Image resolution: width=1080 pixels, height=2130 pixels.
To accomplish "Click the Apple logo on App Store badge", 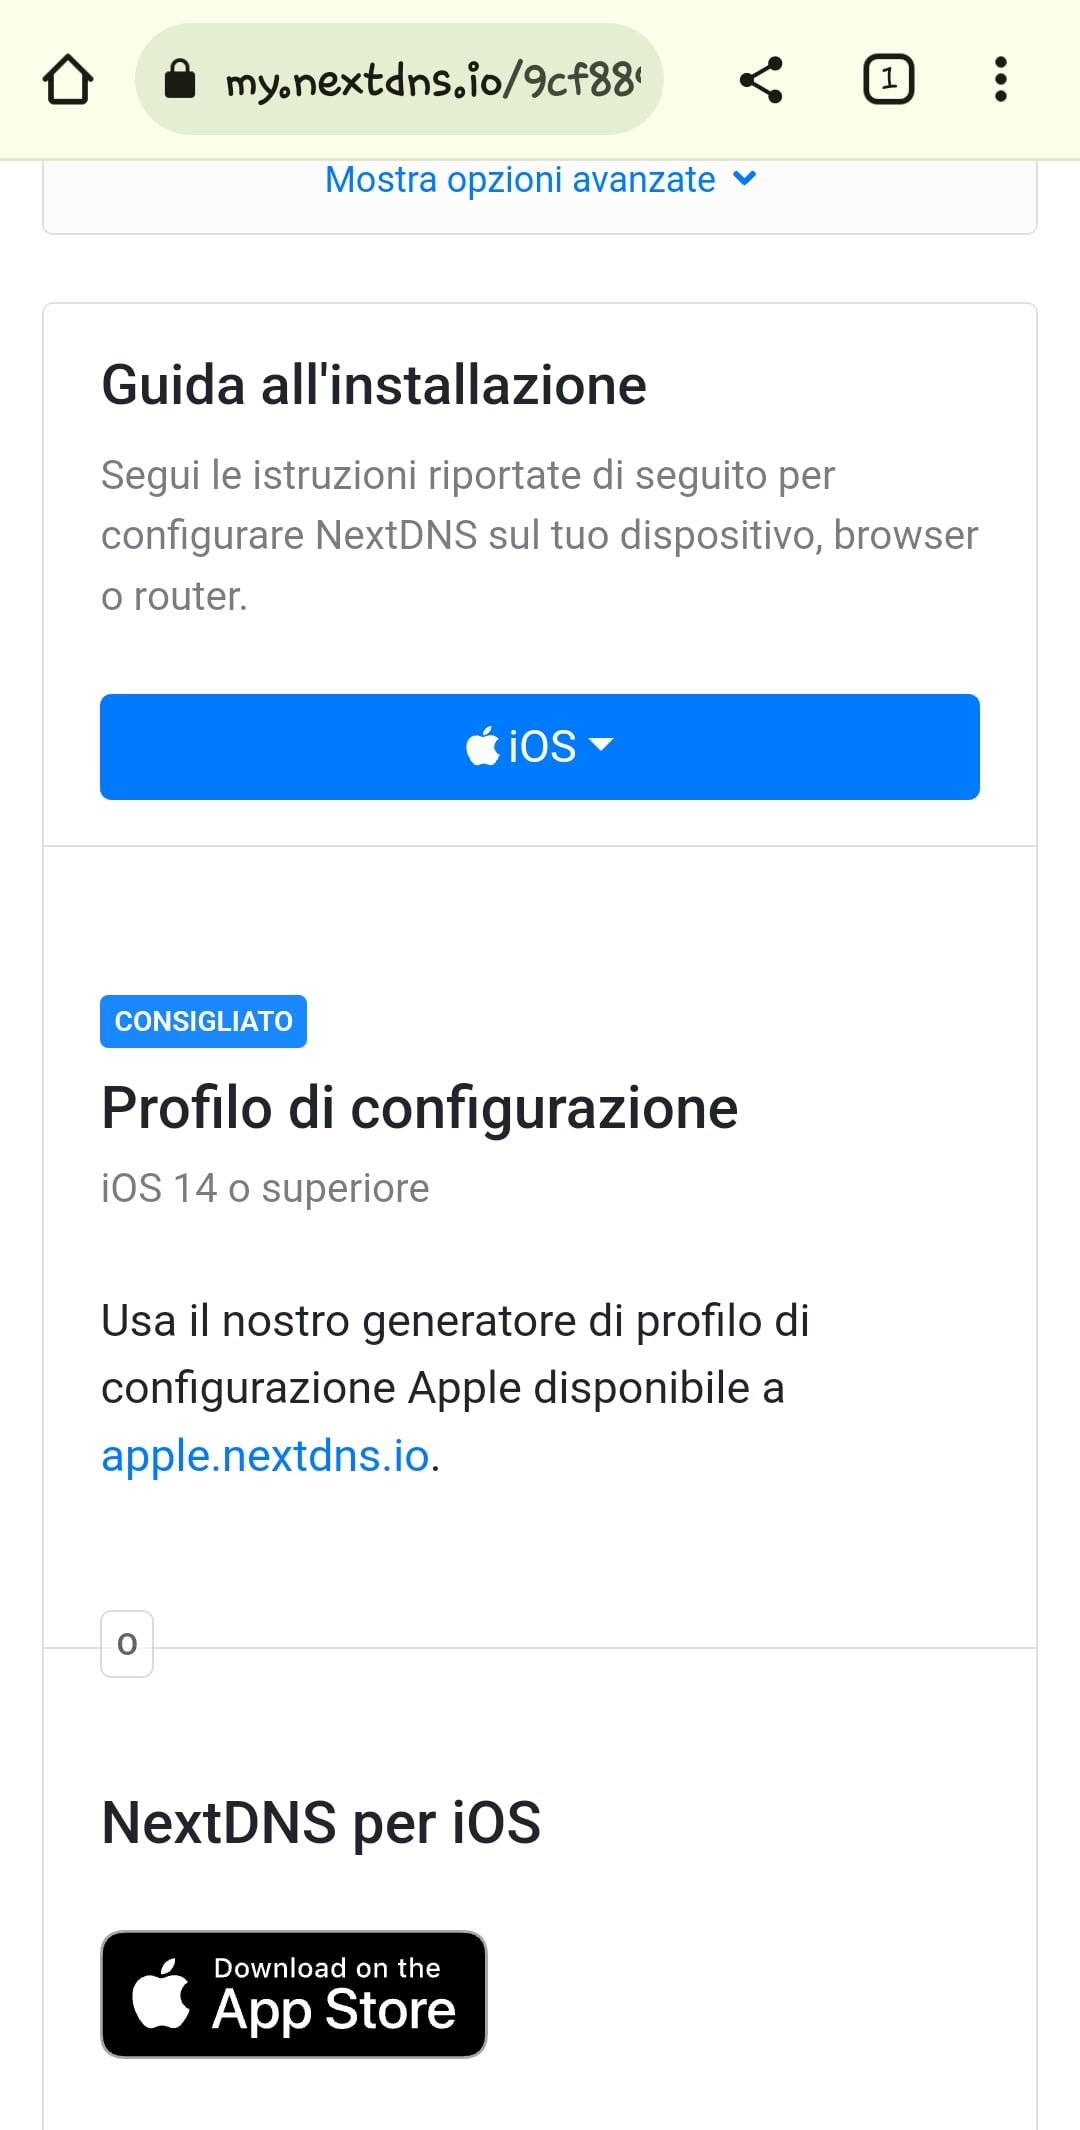I will pyautogui.click(x=161, y=1994).
